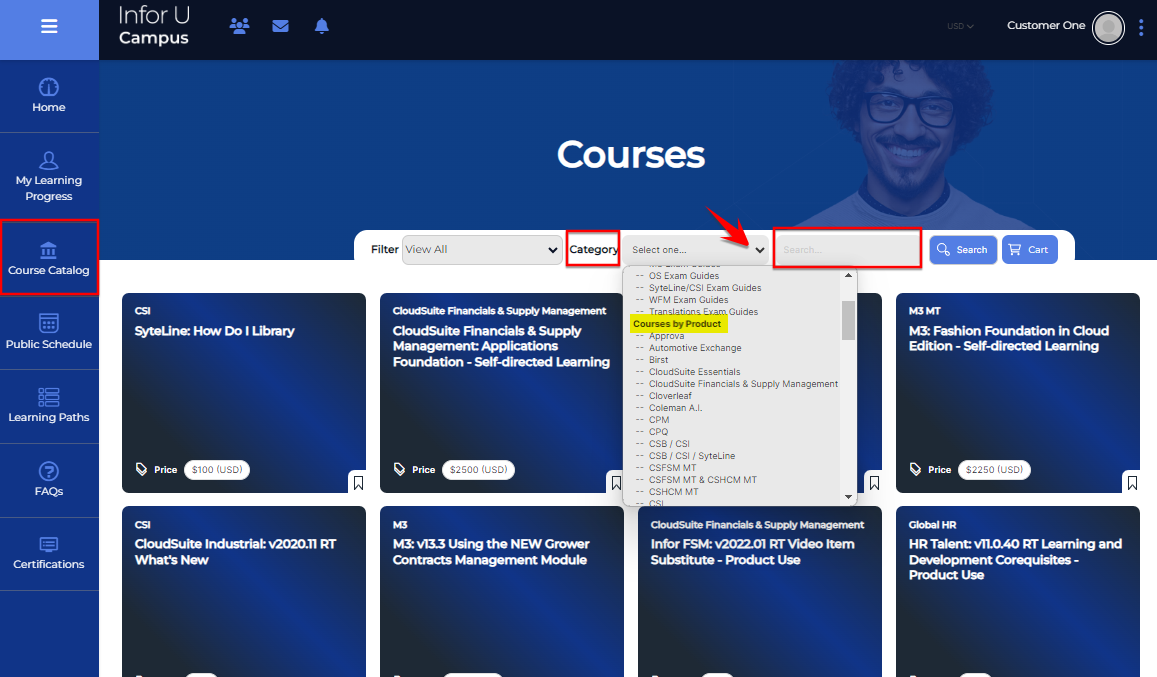Image resolution: width=1157 pixels, height=677 pixels.
Task: Open the mail envelope icon
Action: 280,26
